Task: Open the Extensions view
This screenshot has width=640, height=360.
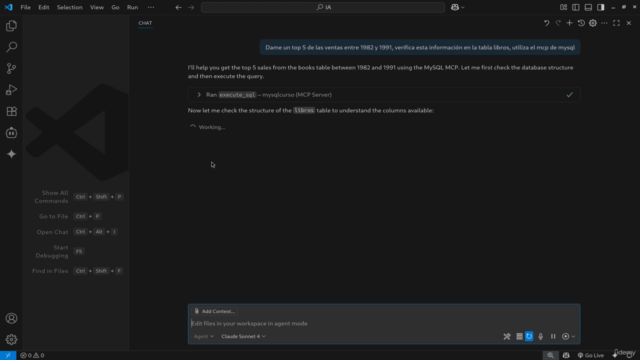Action: (11, 111)
